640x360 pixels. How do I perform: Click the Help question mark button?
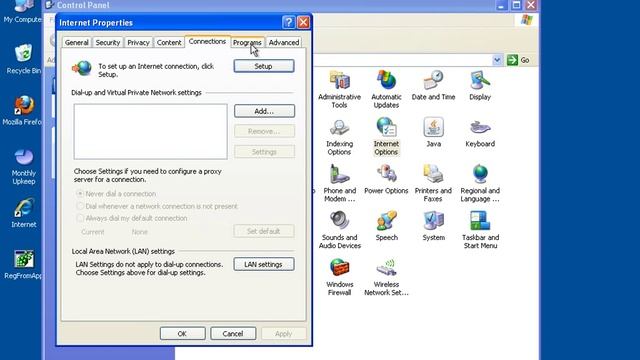tap(288, 22)
